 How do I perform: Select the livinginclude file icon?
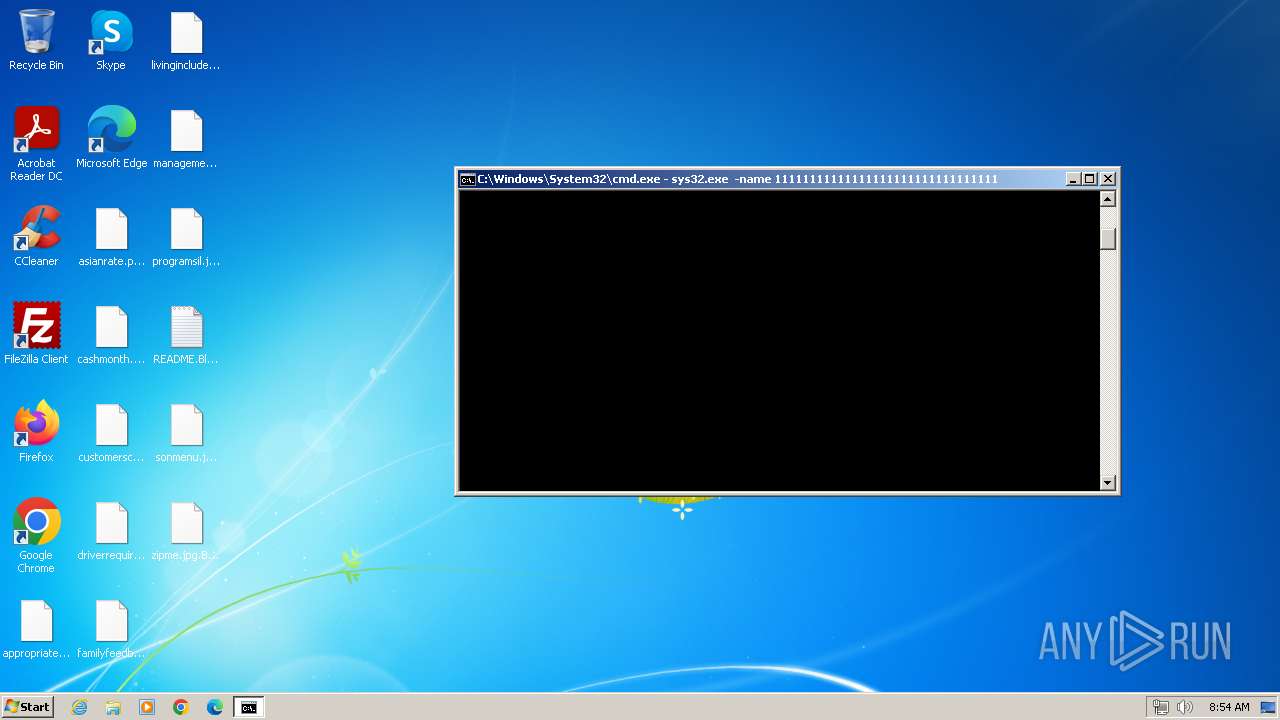pos(186,42)
